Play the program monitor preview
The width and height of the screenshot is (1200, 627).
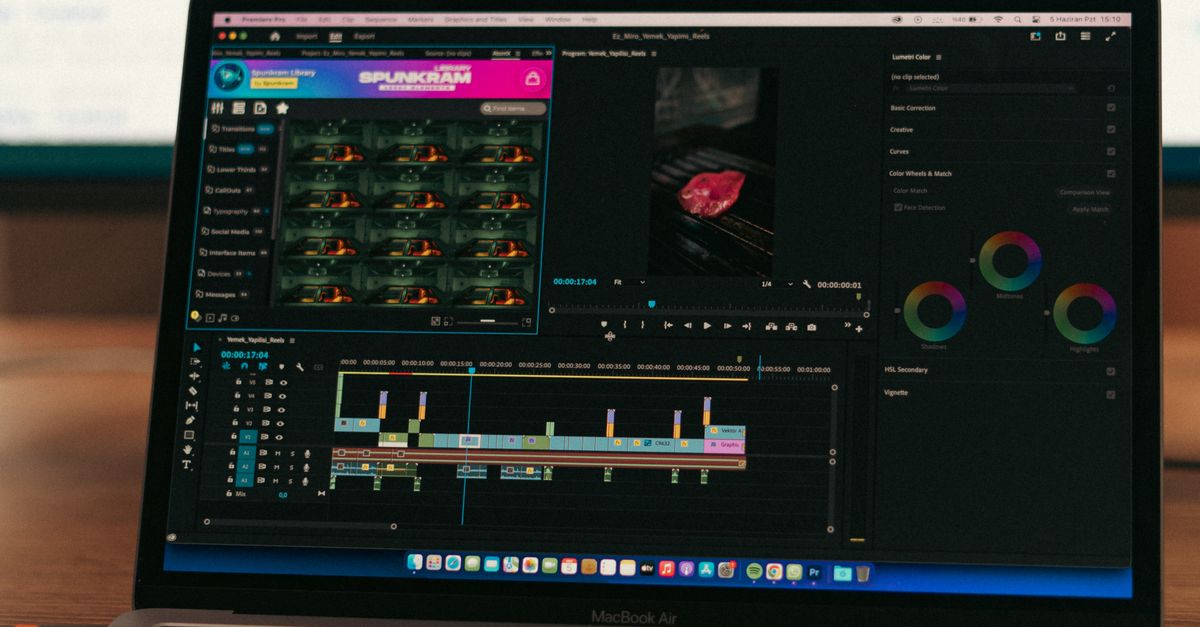[x=707, y=325]
